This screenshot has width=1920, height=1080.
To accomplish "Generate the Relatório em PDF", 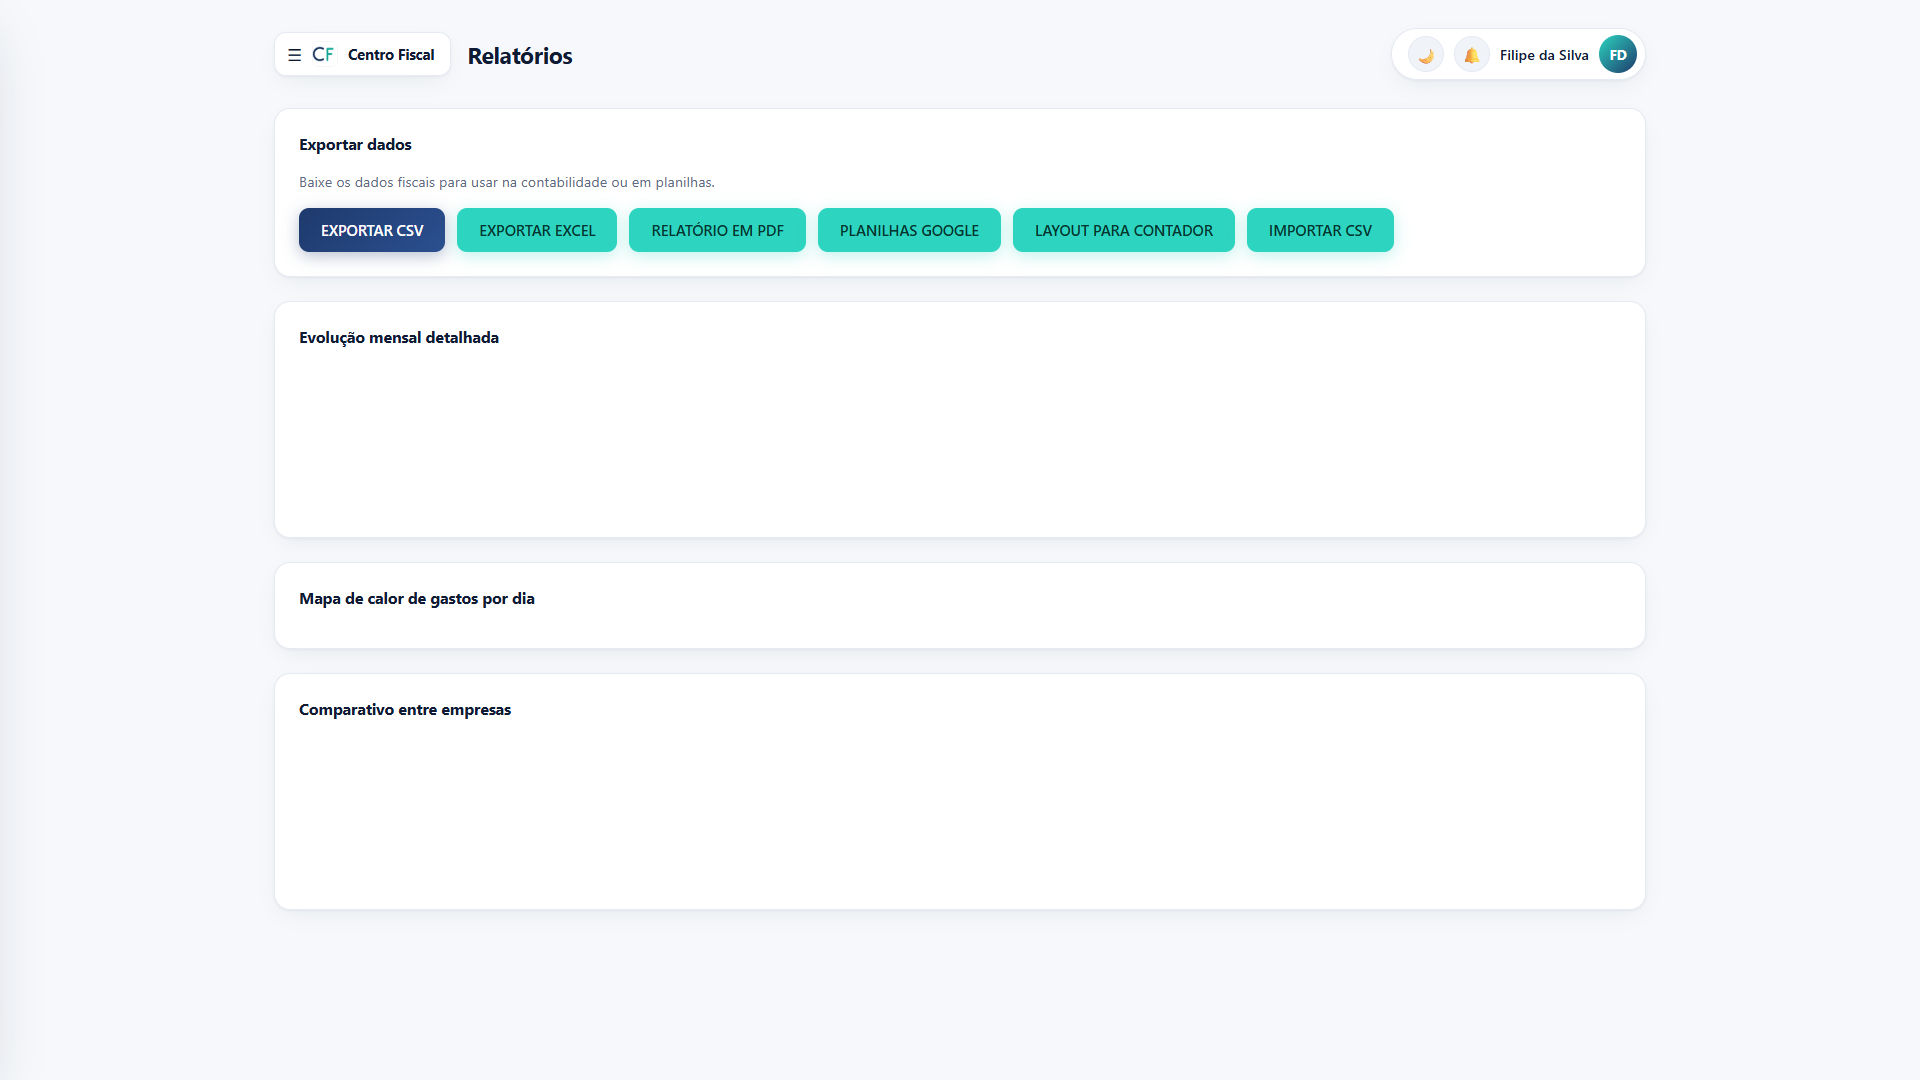I will pos(717,230).
